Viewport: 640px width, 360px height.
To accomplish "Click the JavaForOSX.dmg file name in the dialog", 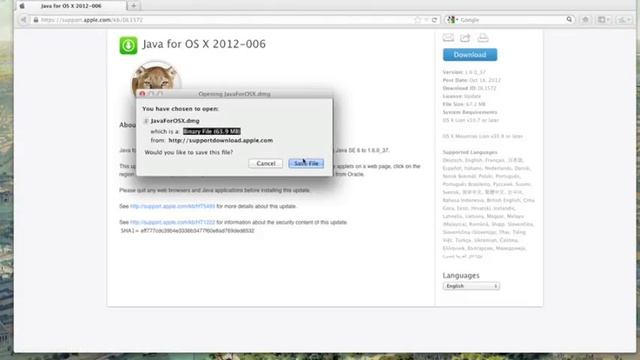I will (175, 121).
